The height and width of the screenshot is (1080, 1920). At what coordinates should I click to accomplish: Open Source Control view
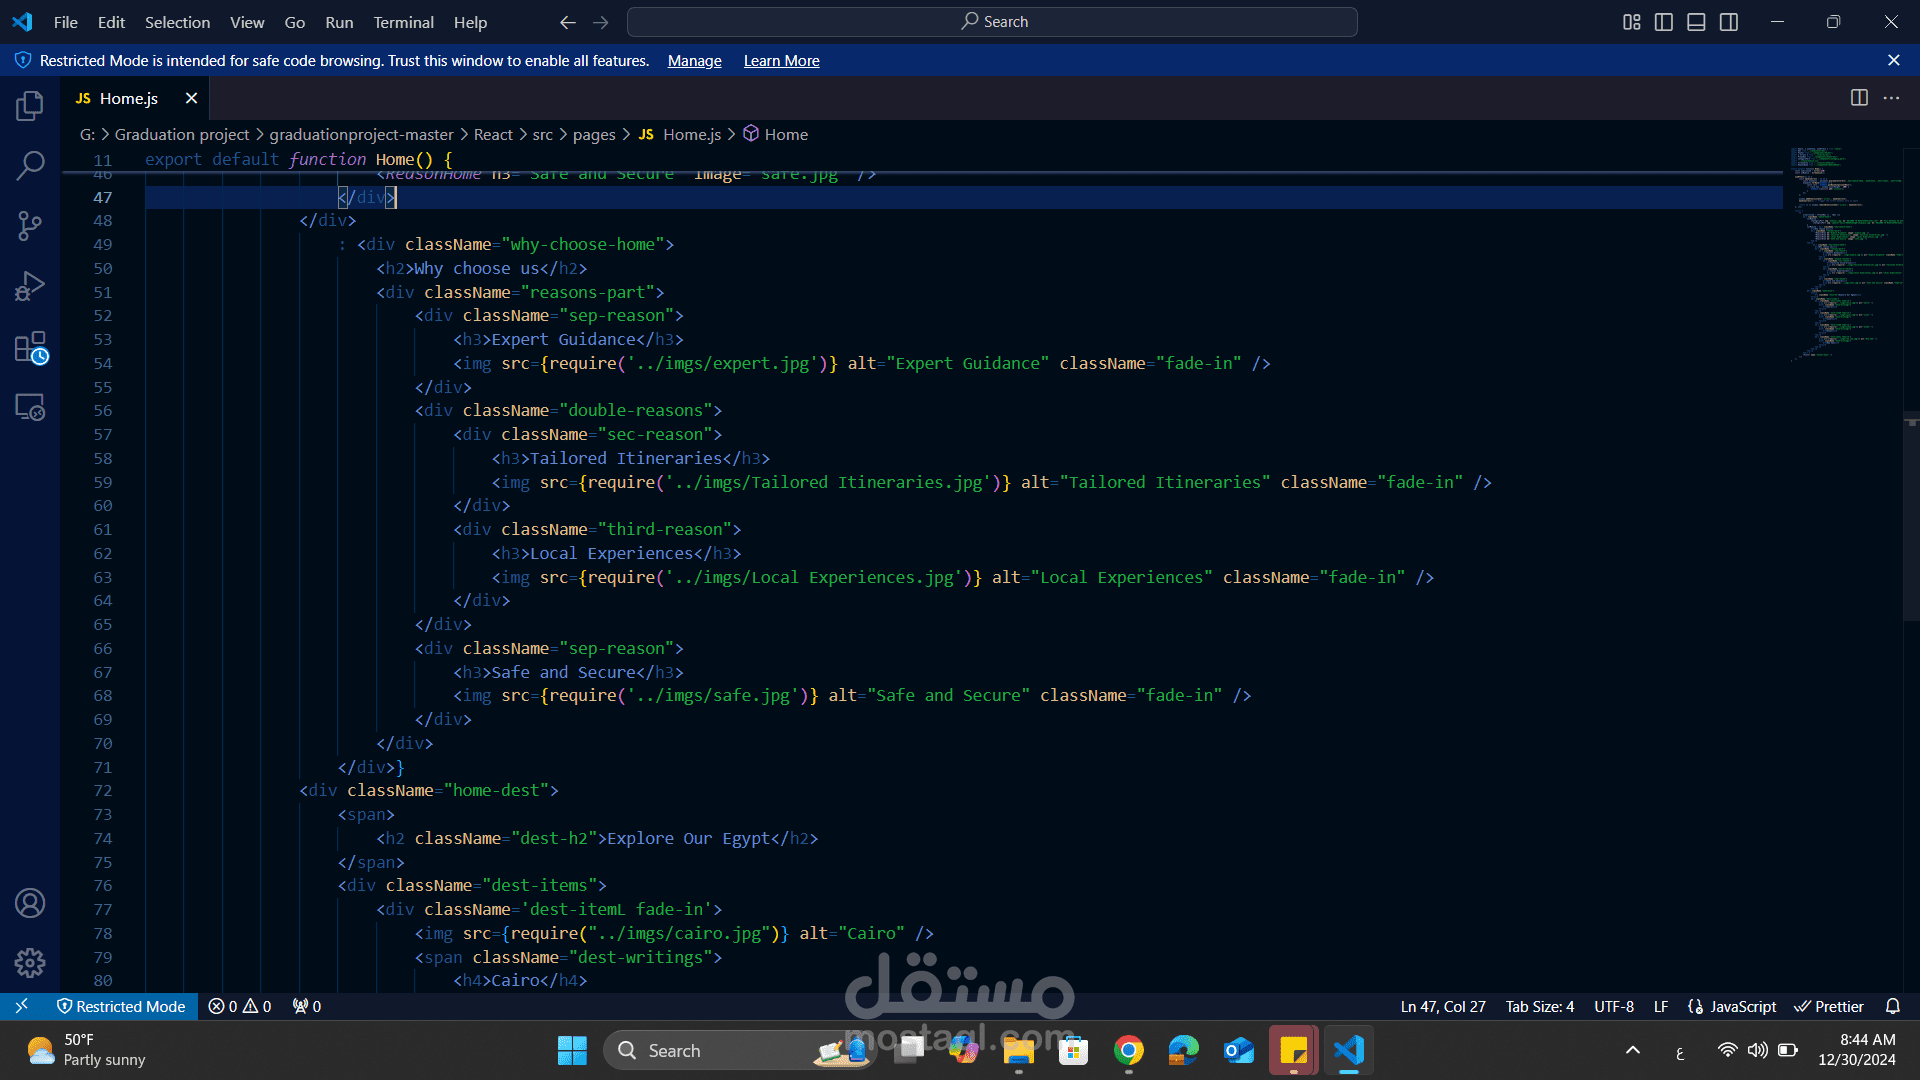(x=30, y=226)
